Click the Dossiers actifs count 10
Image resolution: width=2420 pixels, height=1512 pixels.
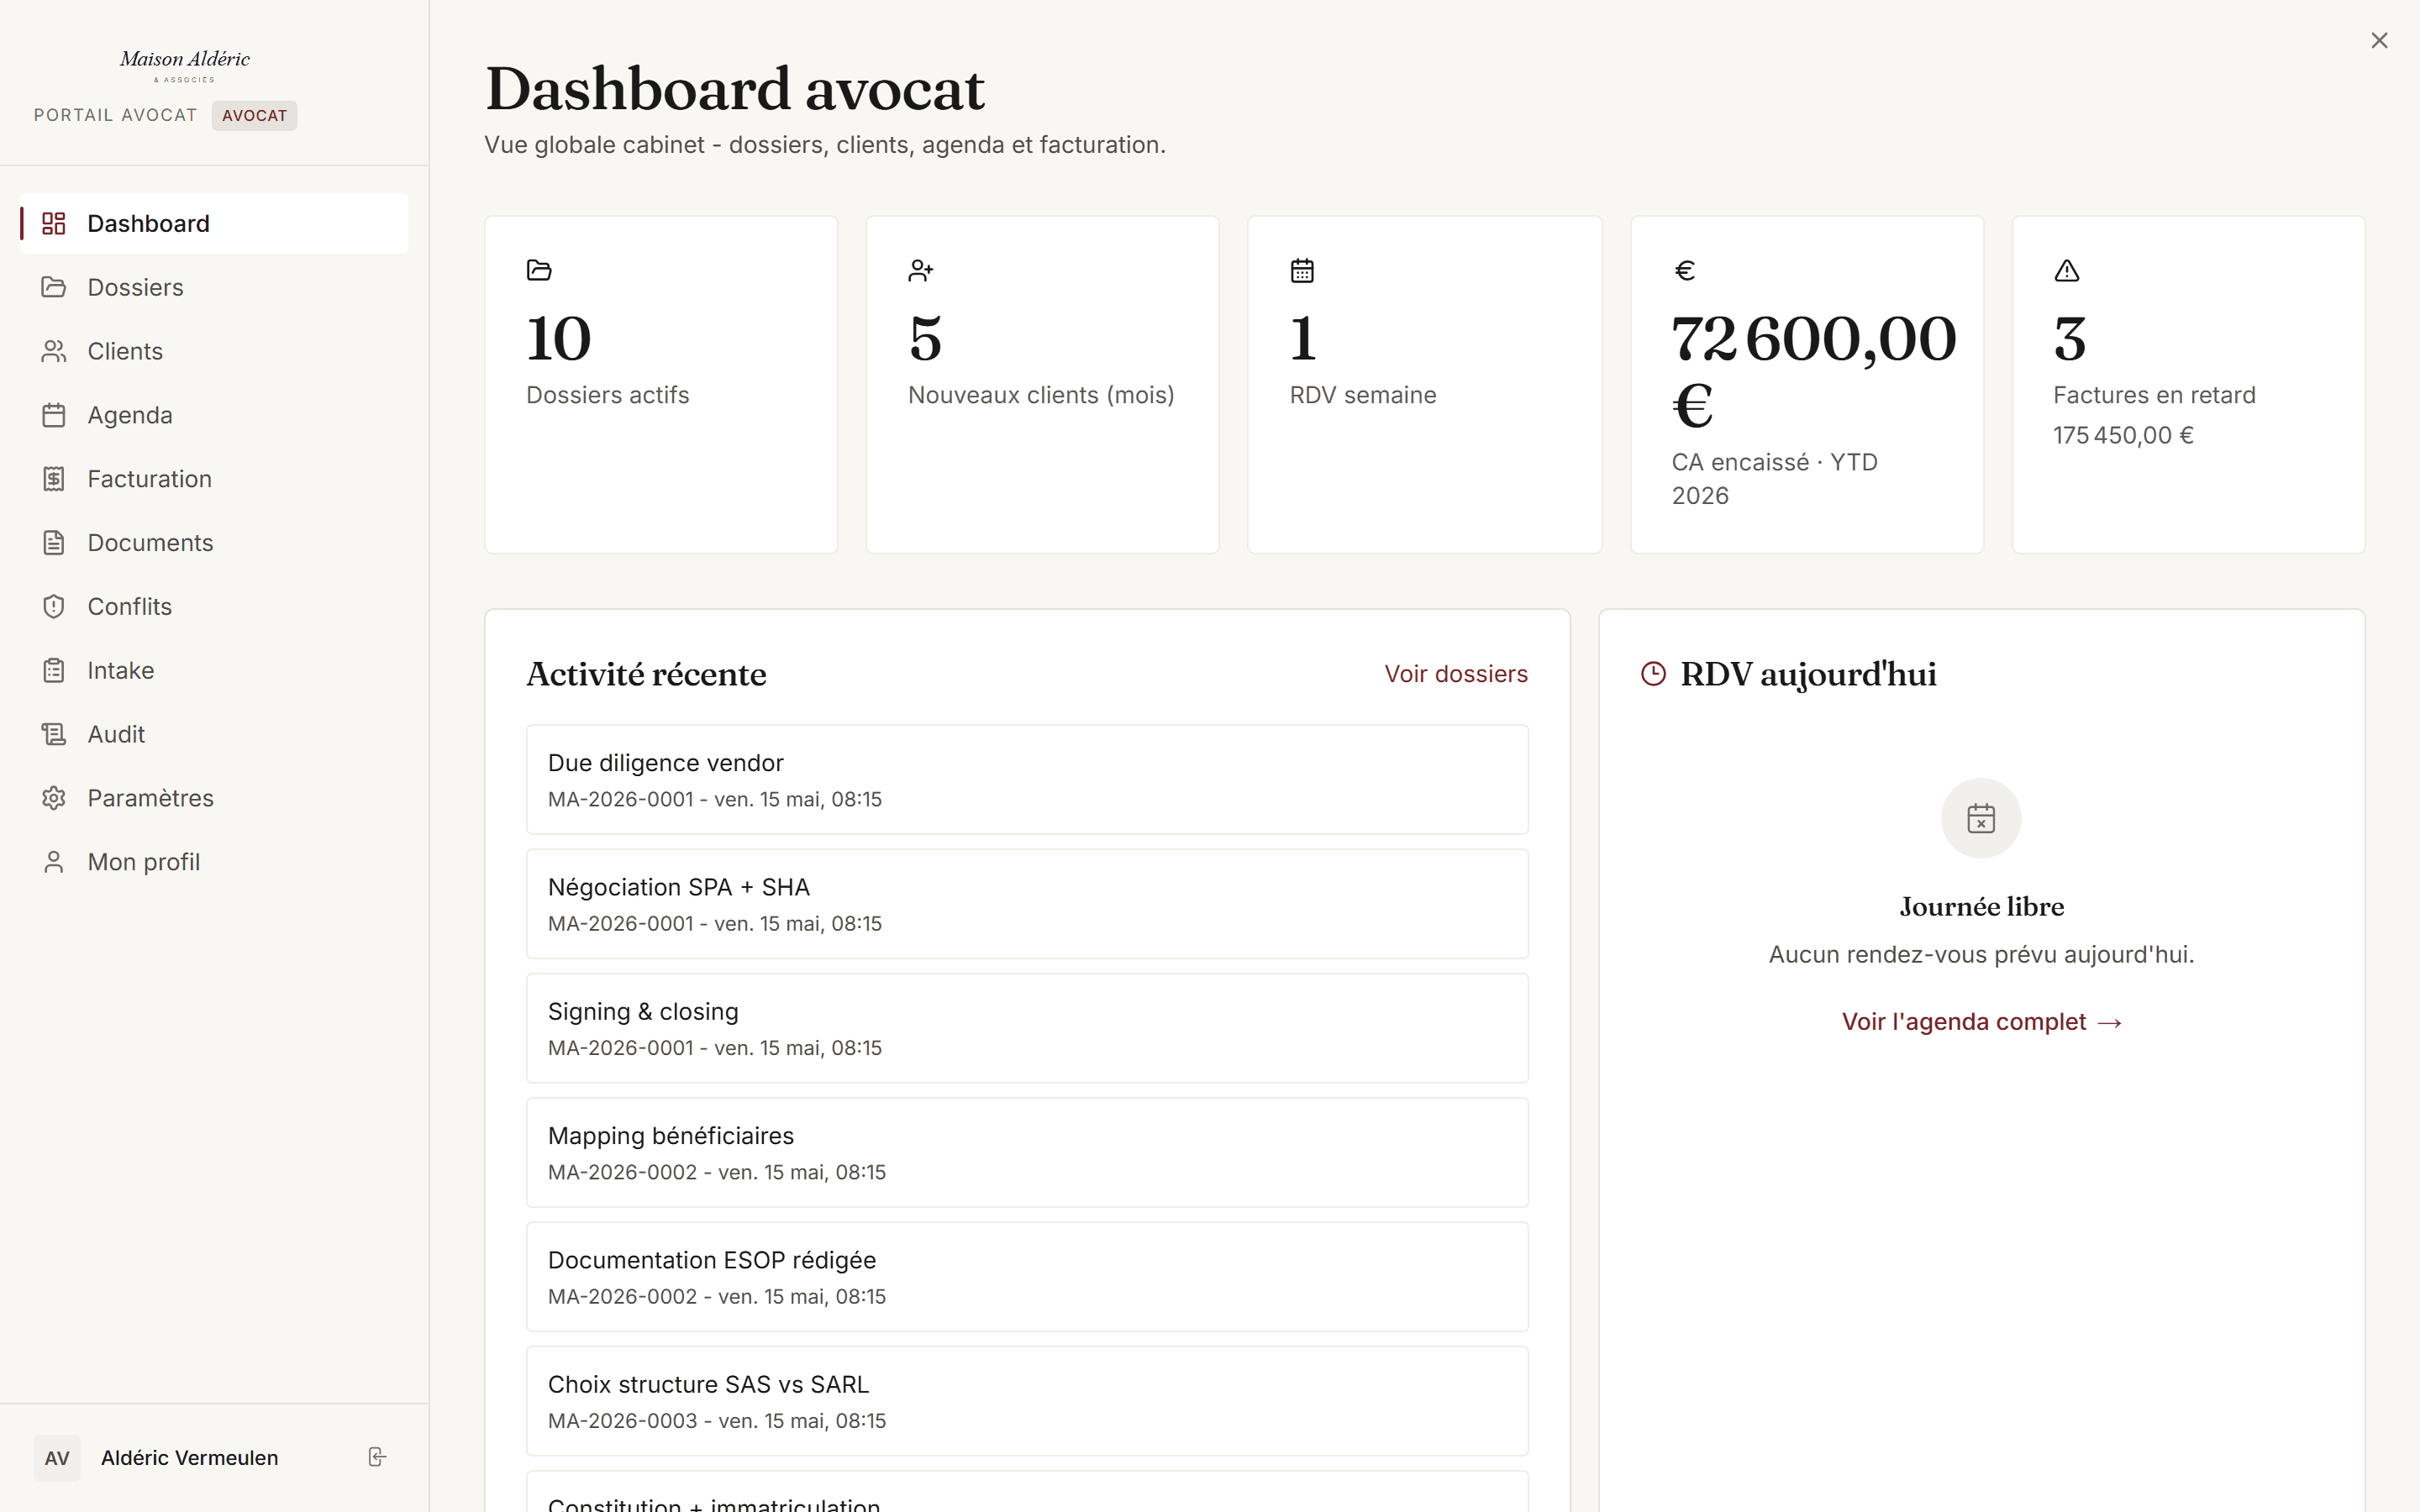559,339
